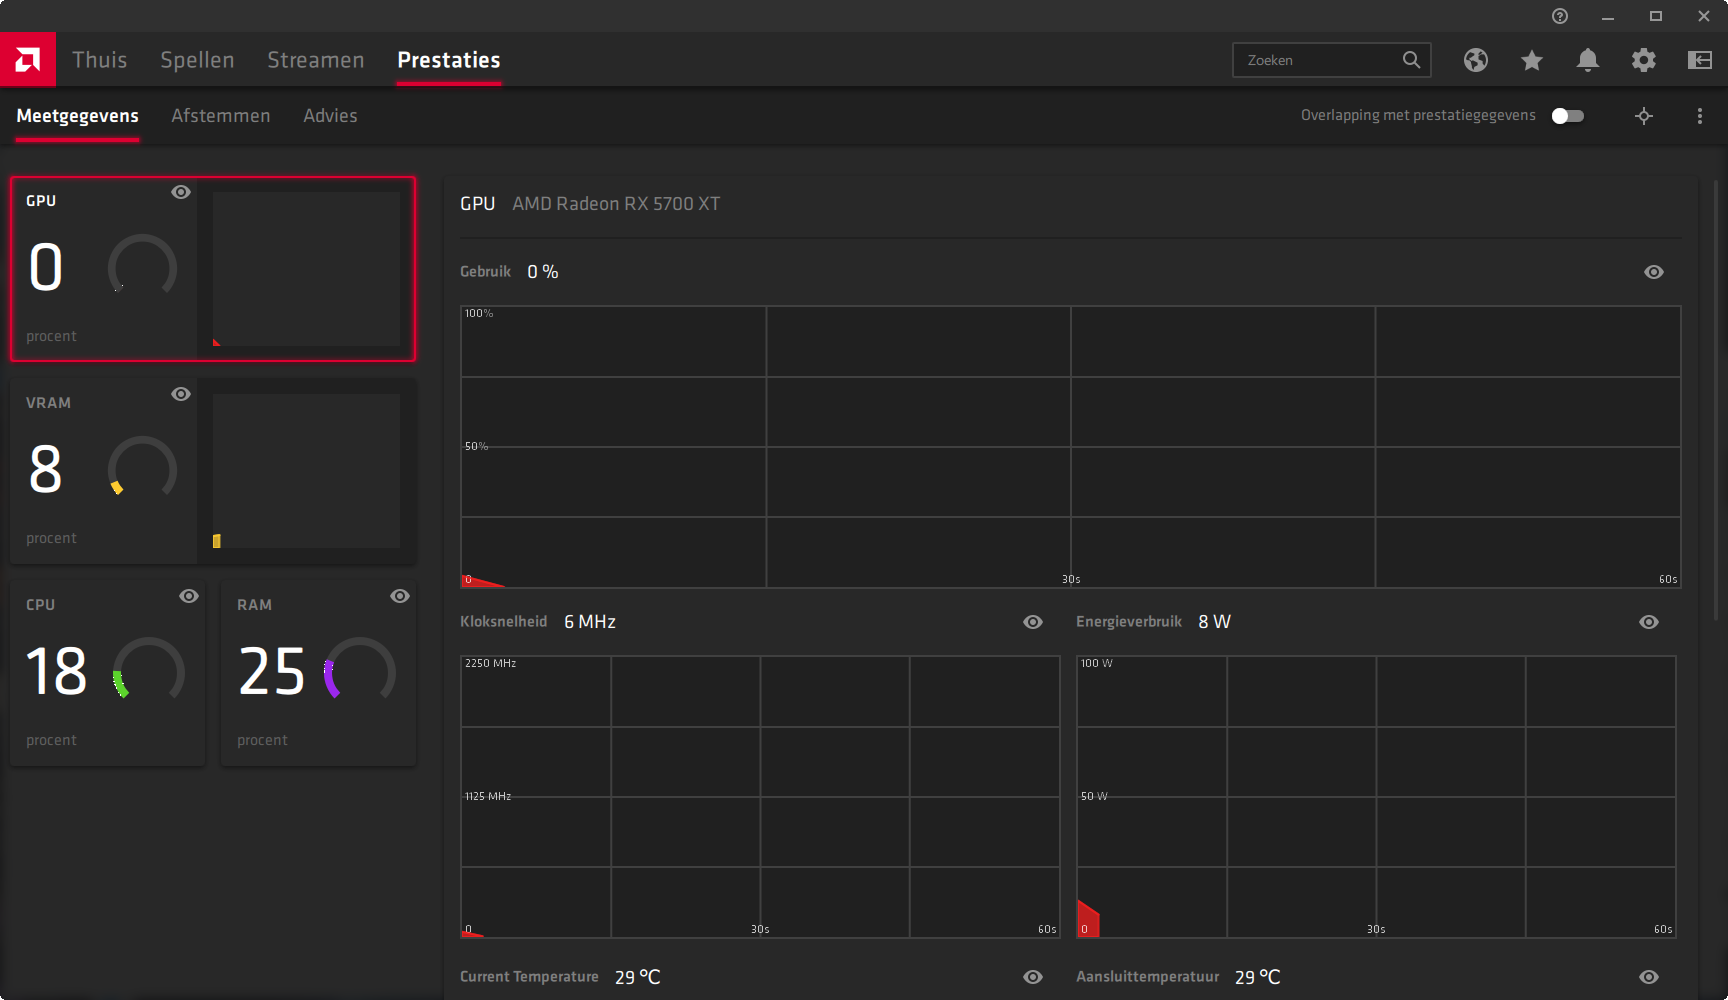Click the Energieverbruik power graph
The width and height of the screenshot is (1728, 1000).
[1376, 797]
